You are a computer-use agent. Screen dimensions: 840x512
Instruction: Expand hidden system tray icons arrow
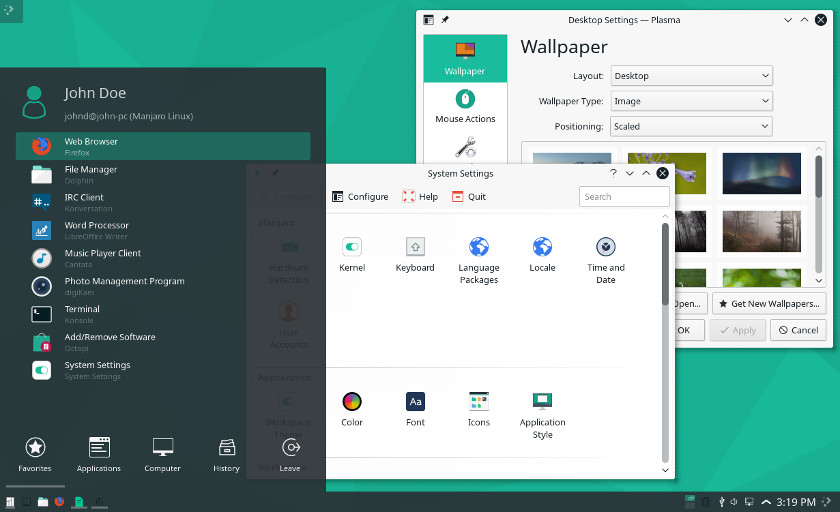pyautogui.click(x=766, y=502)
